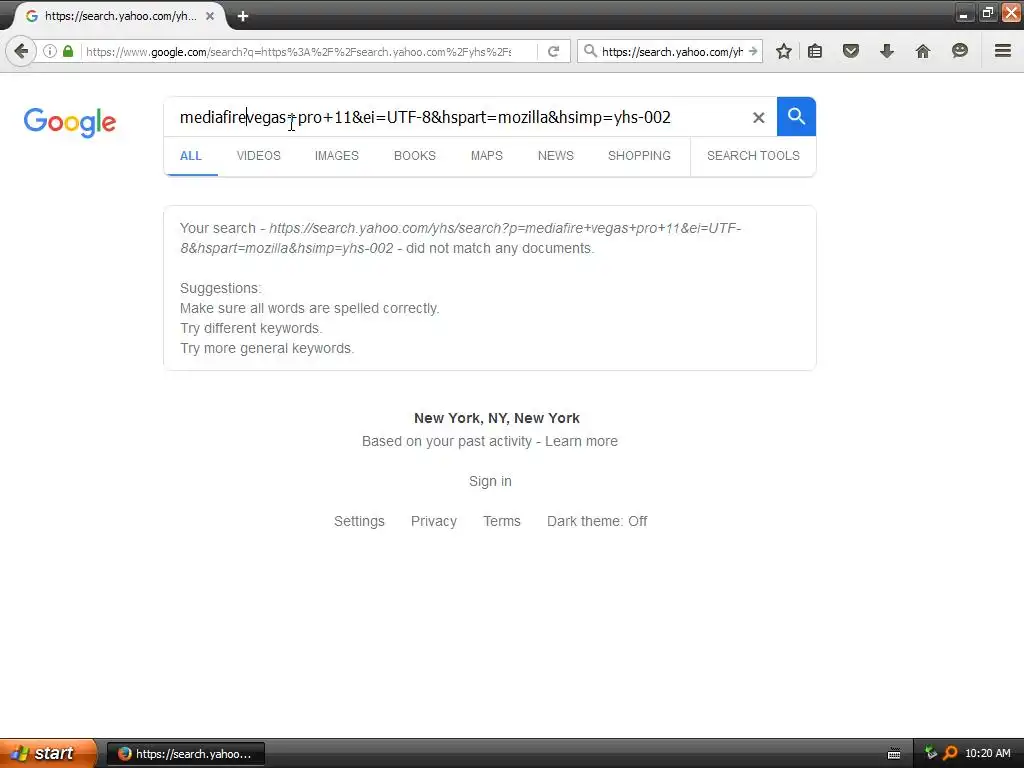Open a new tab with plus button
Viewport: 1024px width, 768px height.
tap(243, 16)
